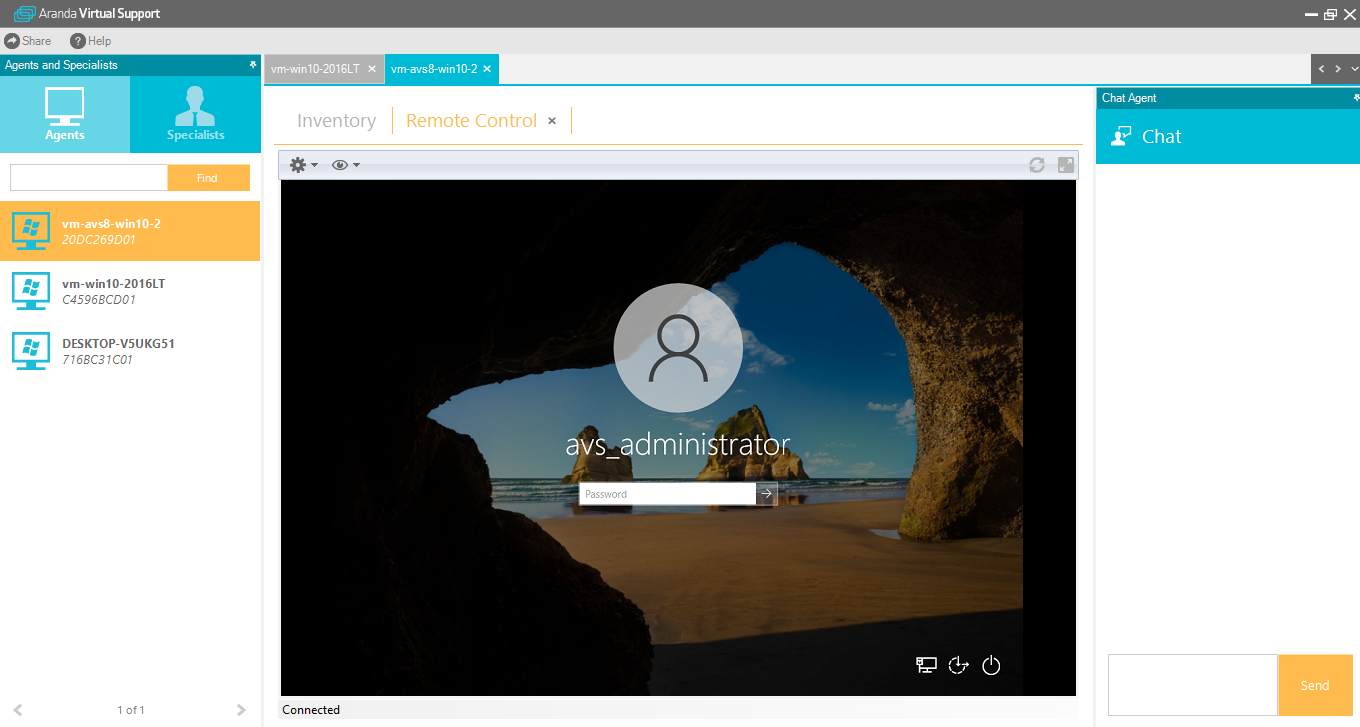Viewport: 1360px width, 727px height.
Task: Close the vm-win10-2016LT session tab
Action: pos(372,69)
